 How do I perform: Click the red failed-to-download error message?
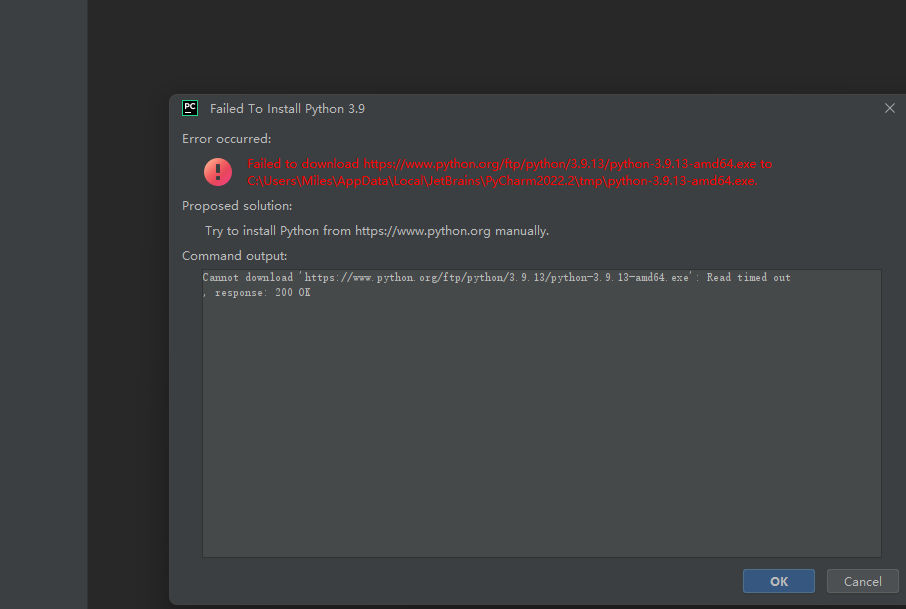click(510, 172)
